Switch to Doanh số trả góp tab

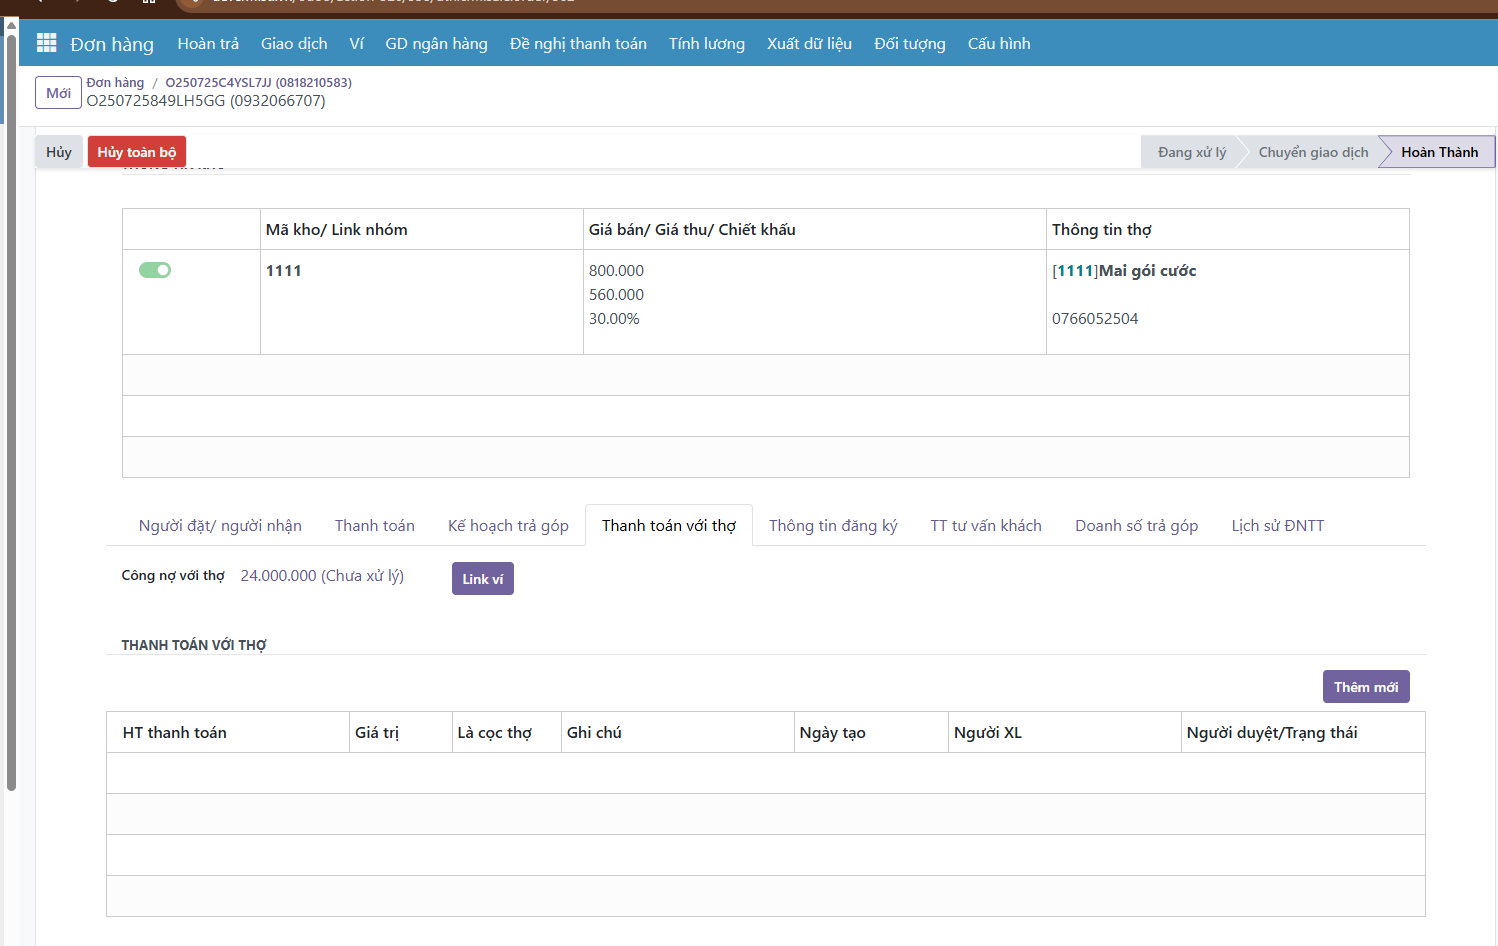click(1137, 526)
